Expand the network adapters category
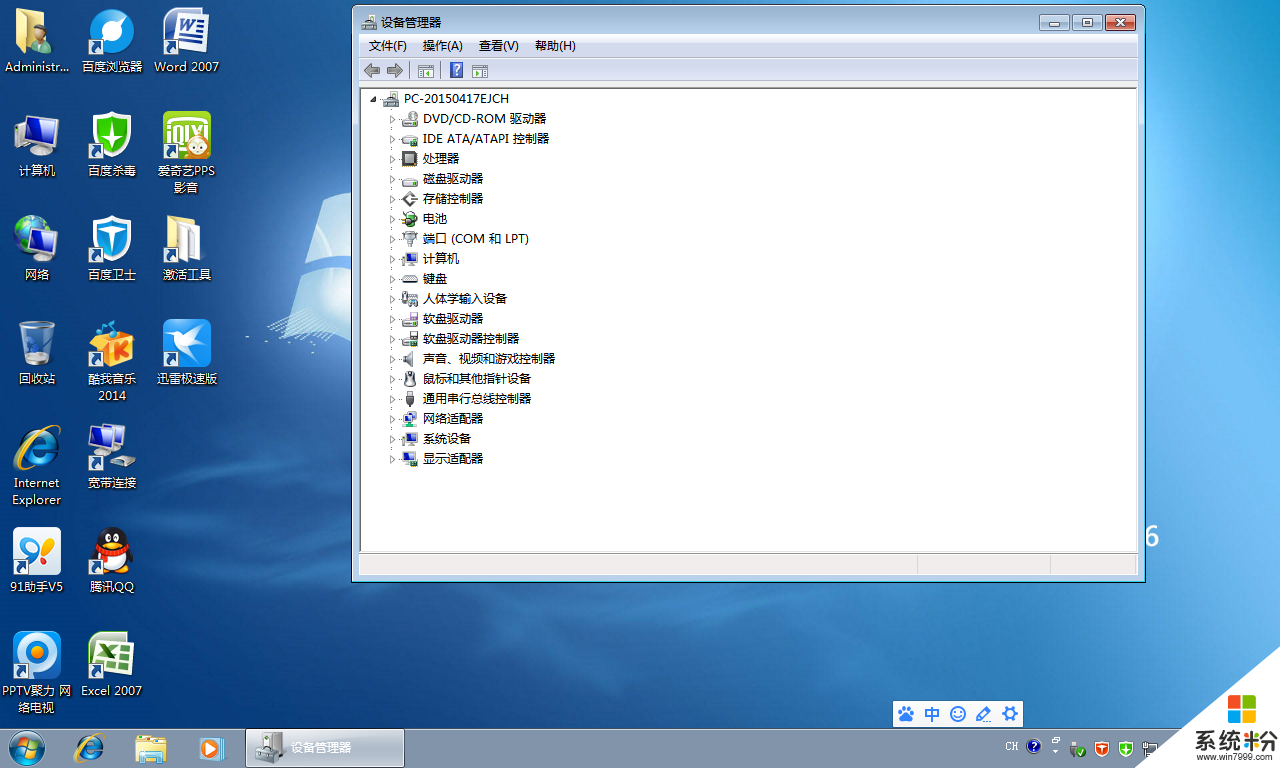1280x768 pixels. coord(393,419)
